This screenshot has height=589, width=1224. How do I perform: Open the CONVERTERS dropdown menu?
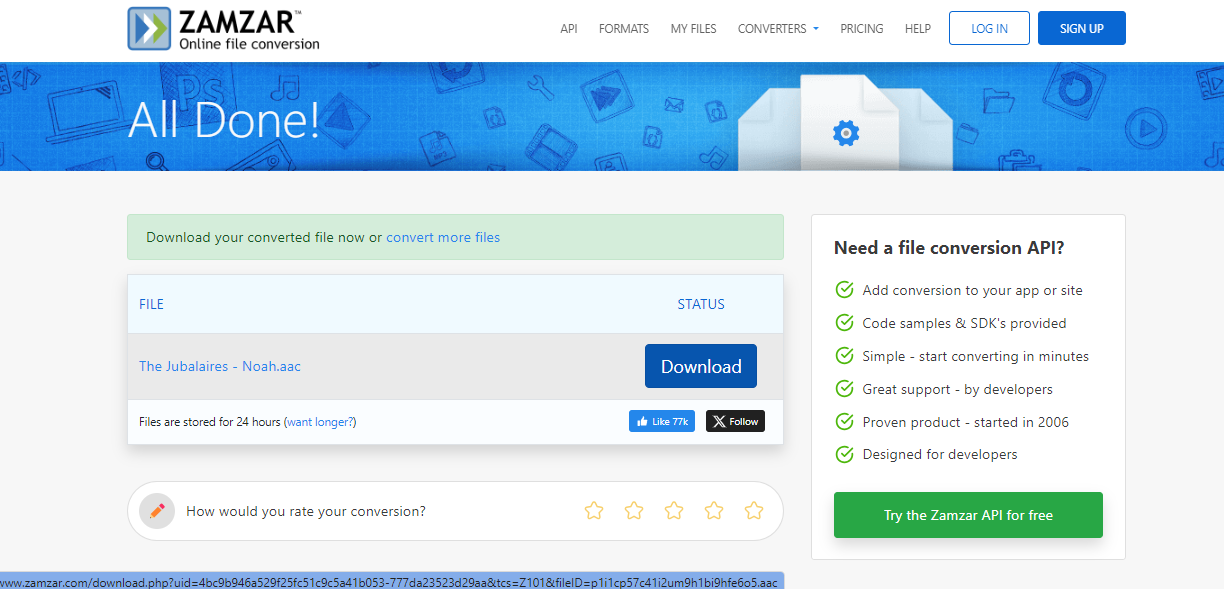click(x=778, y=29)
